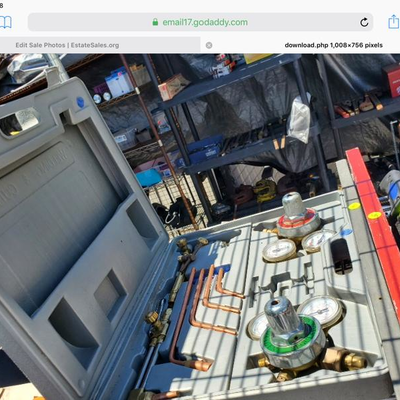This screenshot has height=400, width=400.
Task: Click the yellow dot sticker near the red level
Action: tap(354, 206)
